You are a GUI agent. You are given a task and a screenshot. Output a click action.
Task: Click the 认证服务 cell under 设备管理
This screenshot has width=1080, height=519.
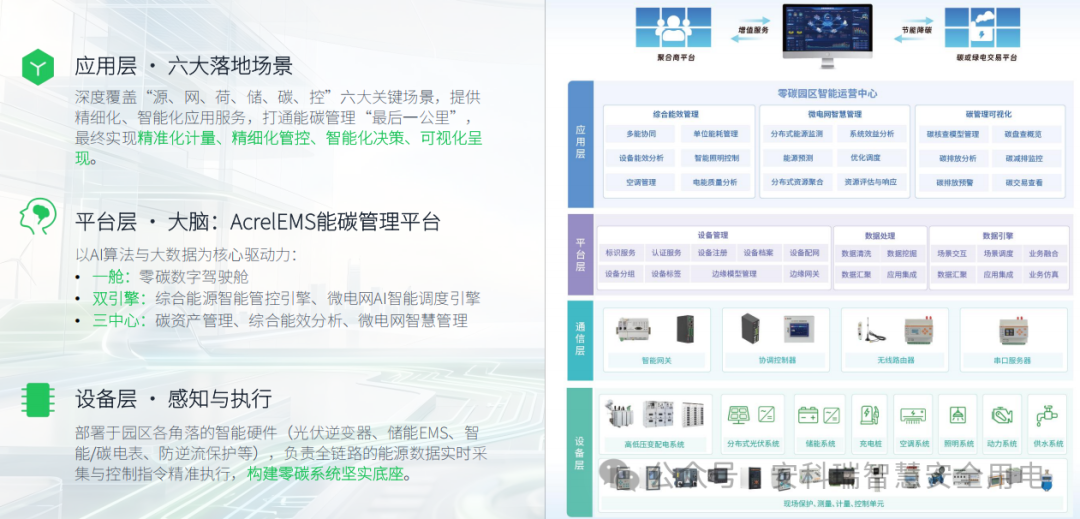pos(666,253)
